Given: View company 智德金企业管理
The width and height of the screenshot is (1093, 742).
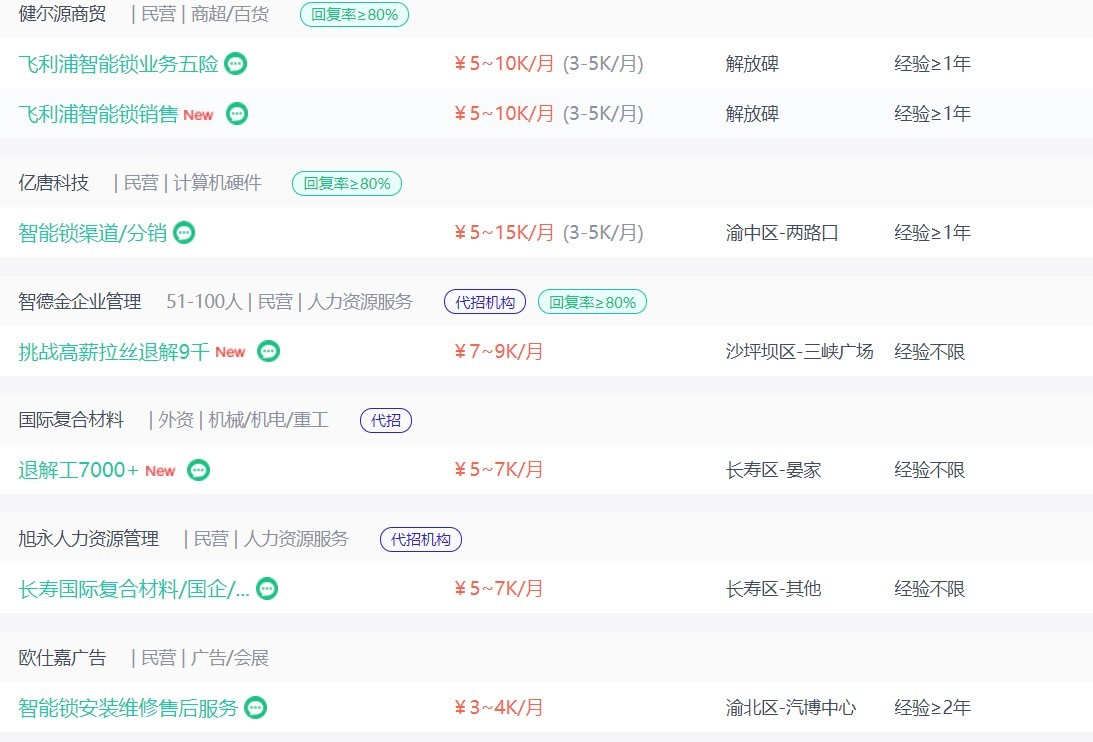Looking at the screenshot, I should tap(80, 301).
